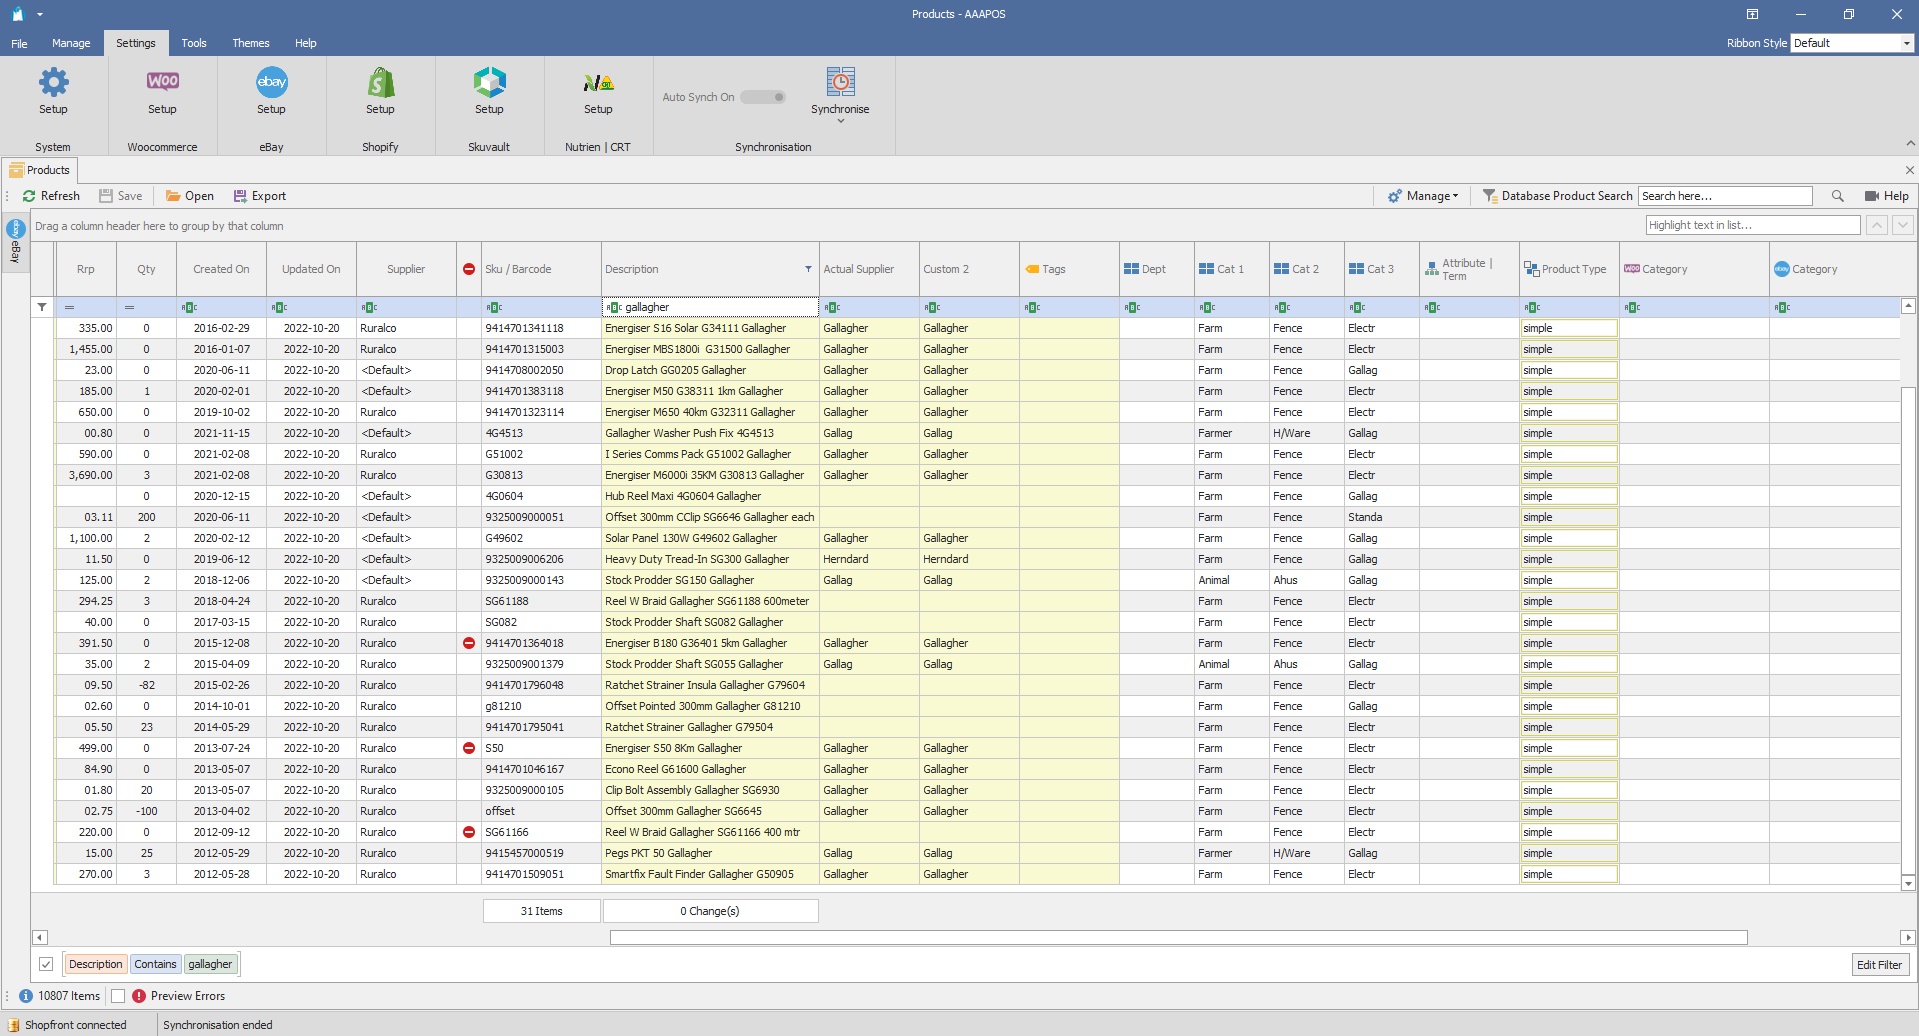
Task: Click the vertical scrollbar thumb
Action: (1908, 631)
